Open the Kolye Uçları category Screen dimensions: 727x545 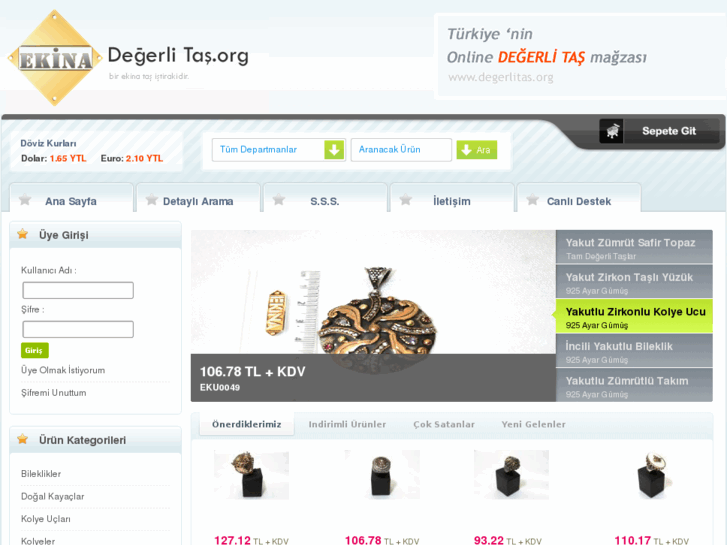click(46, 519)
